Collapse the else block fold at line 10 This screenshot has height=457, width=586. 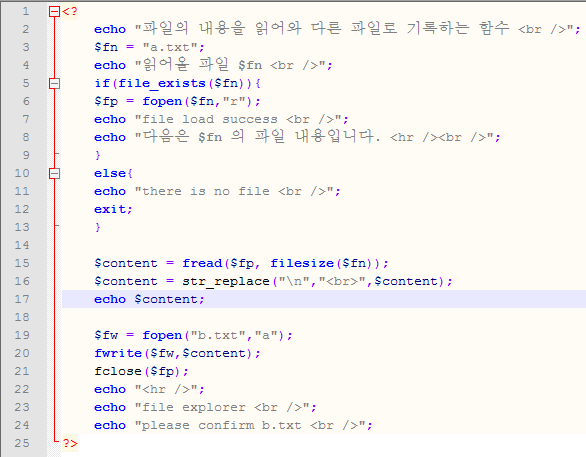(55, 173)
